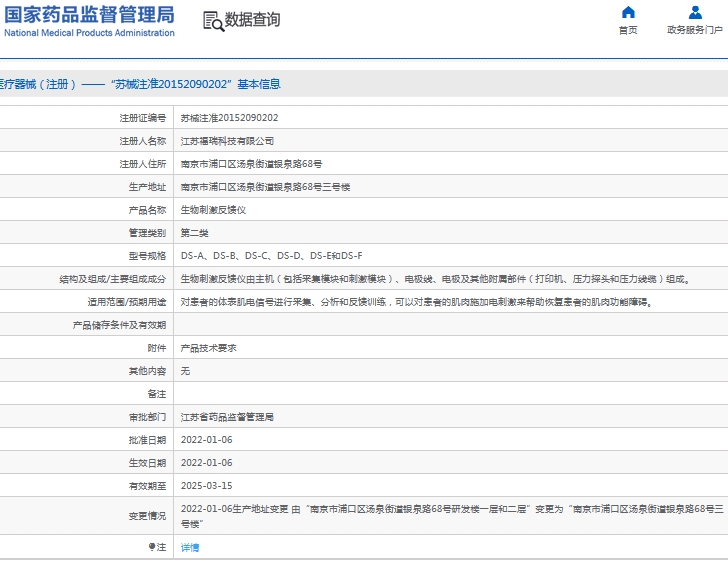Click the 批准日期 row label
728x566 pixels.
(147, 440)
